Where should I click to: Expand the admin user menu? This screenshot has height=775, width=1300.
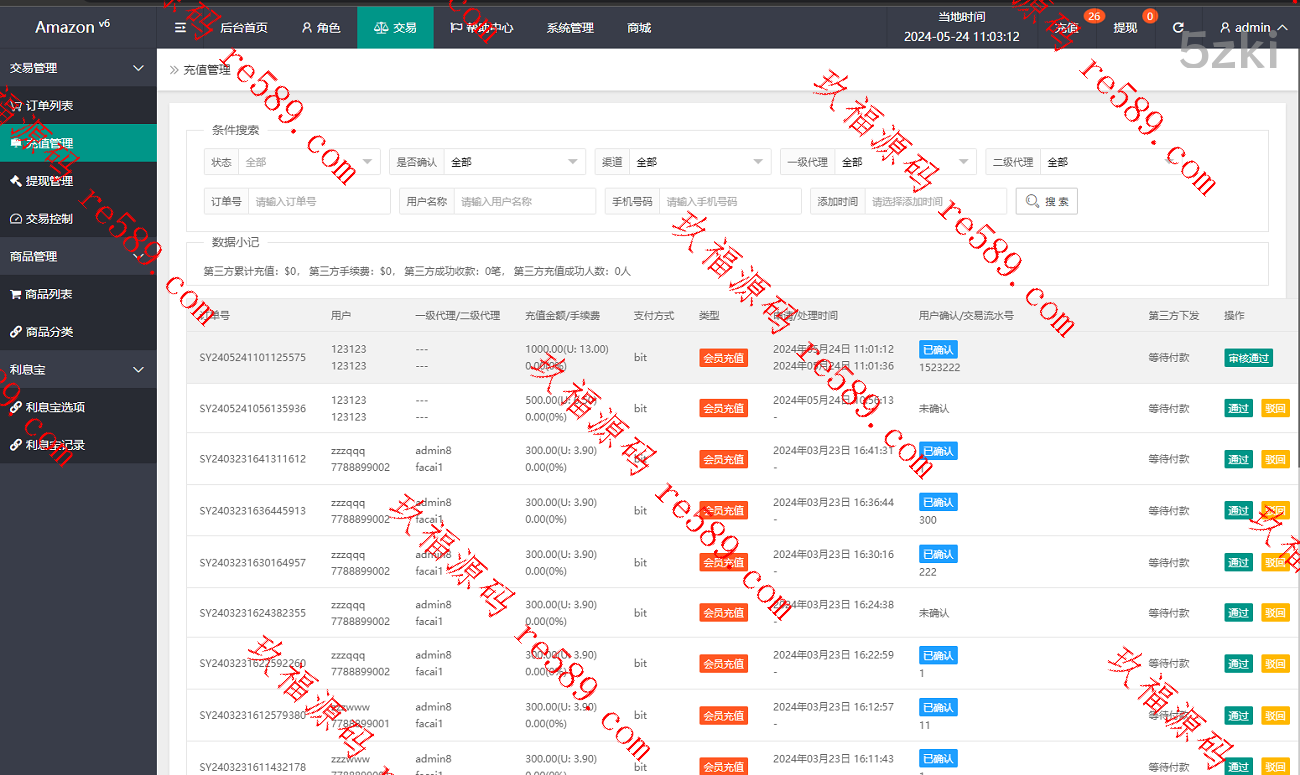tap(1252, 28)
